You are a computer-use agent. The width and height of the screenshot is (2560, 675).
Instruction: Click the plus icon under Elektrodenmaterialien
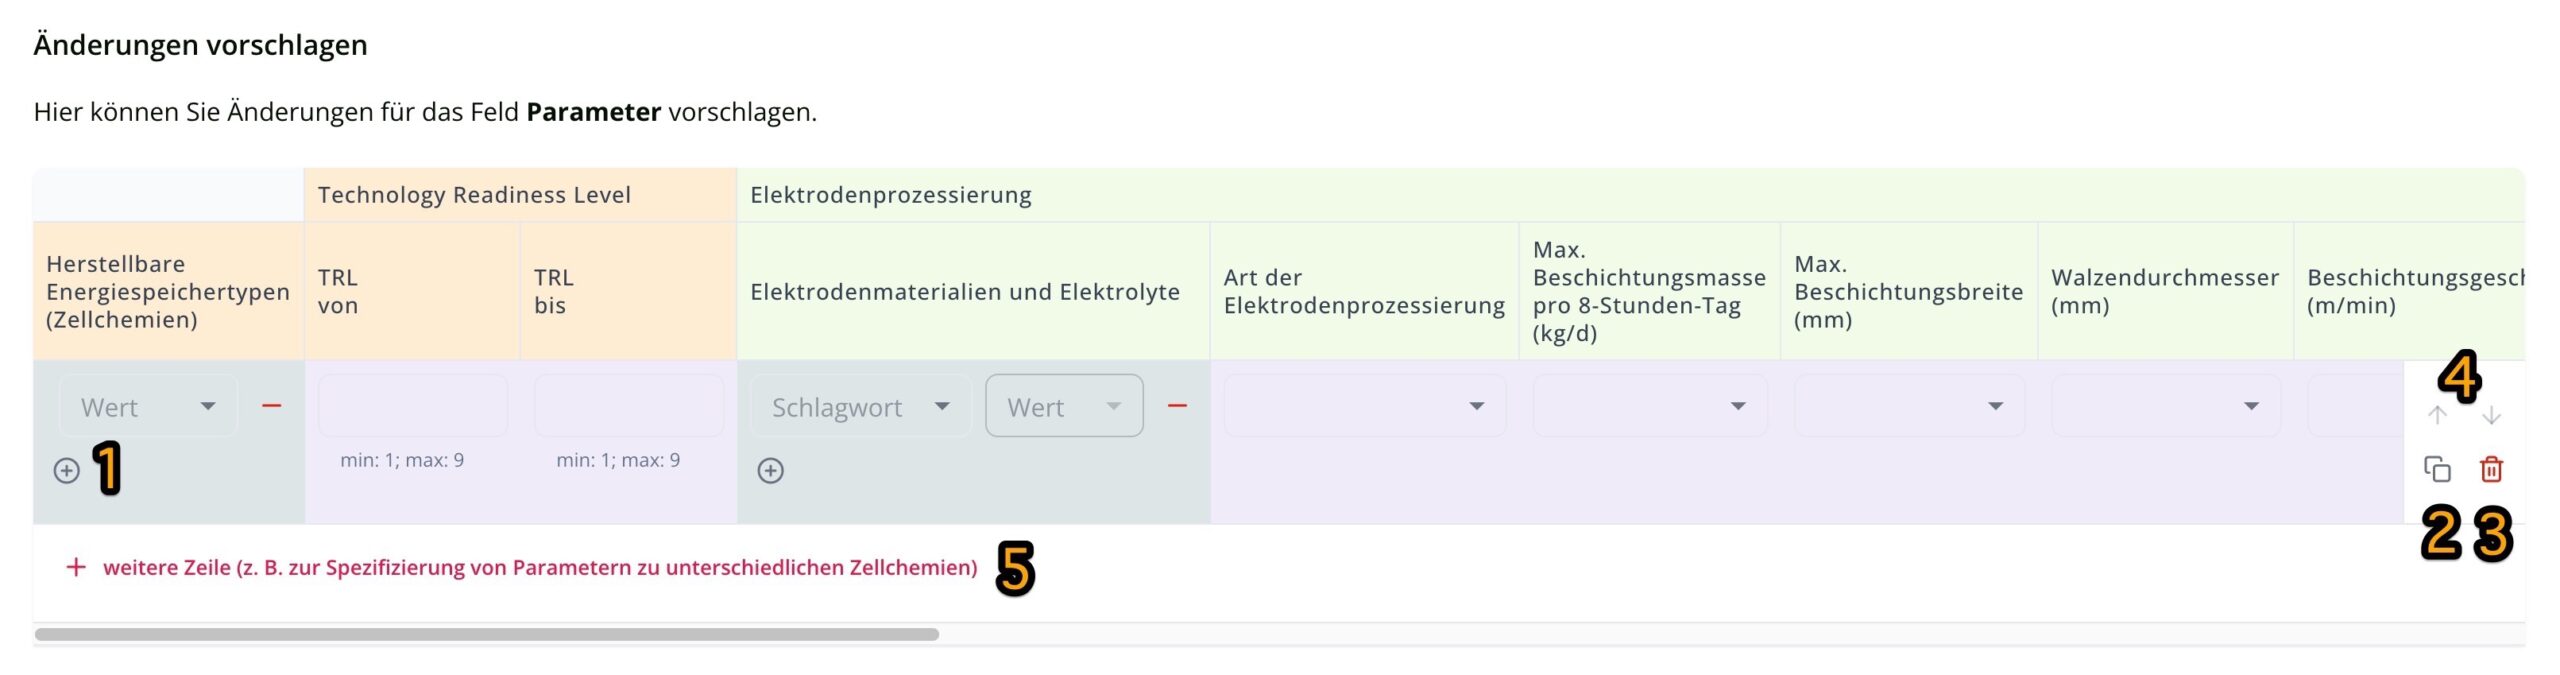pos(770,470)
